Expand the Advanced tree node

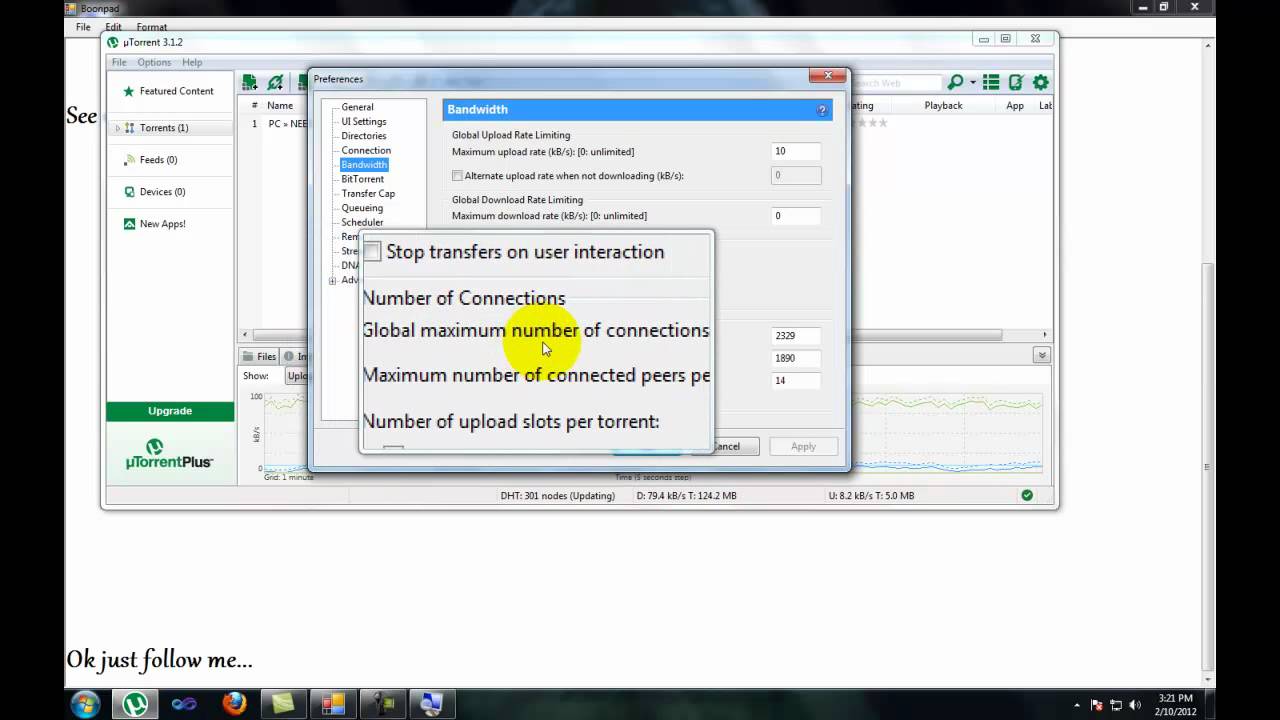(332, 280)
